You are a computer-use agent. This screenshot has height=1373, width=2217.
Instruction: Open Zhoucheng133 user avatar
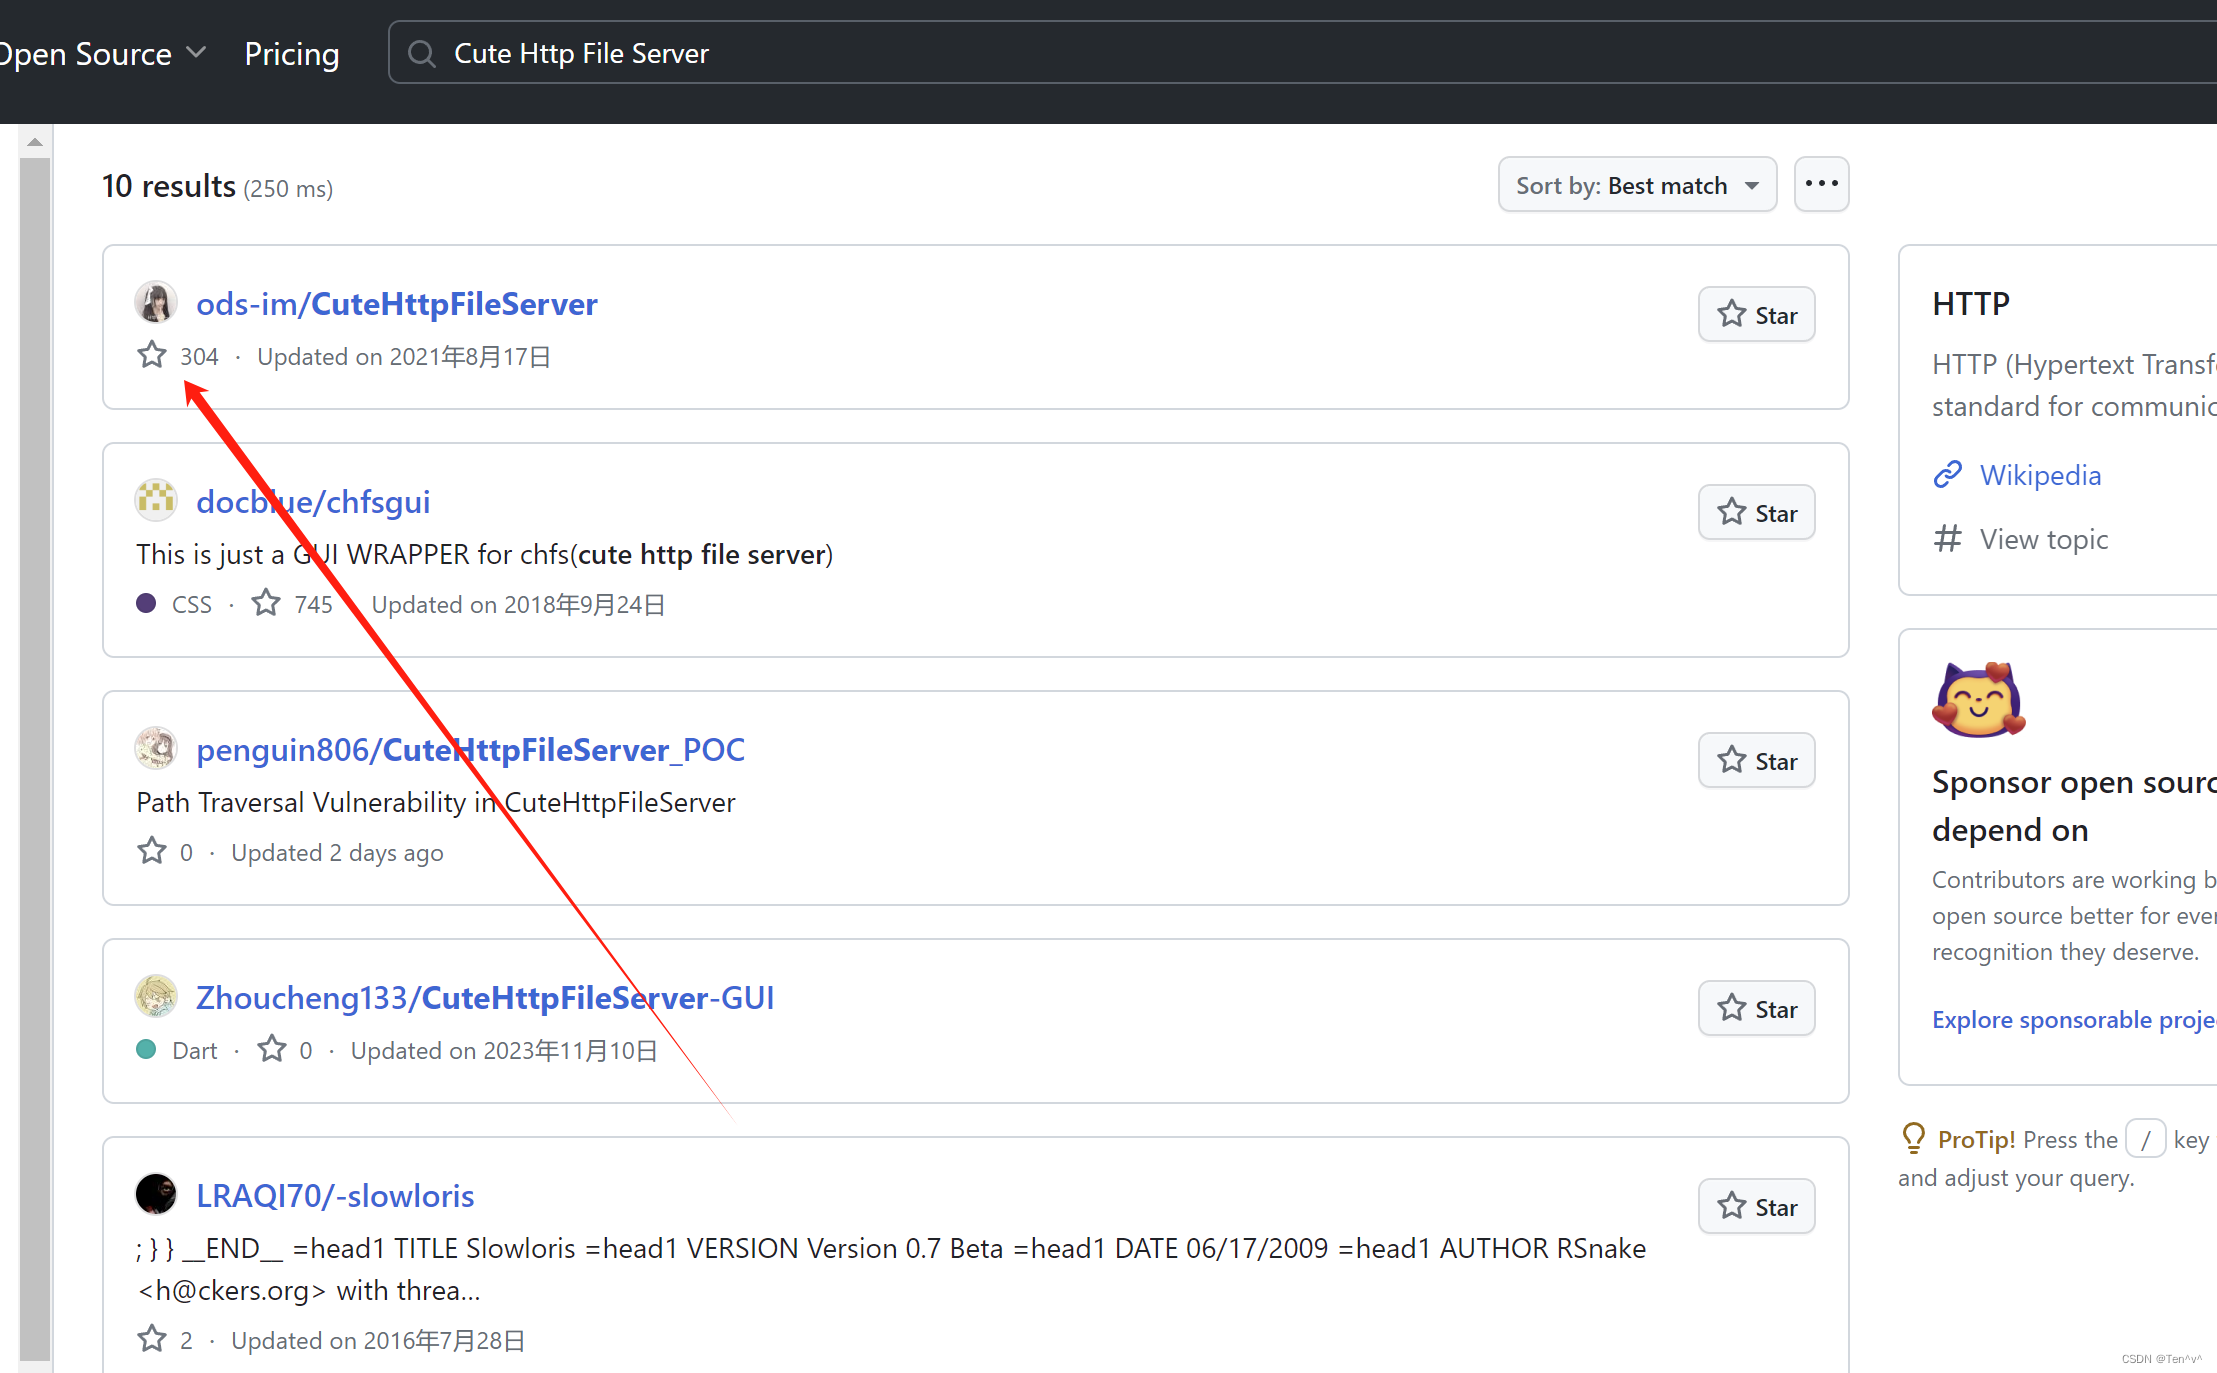[156, 996]
